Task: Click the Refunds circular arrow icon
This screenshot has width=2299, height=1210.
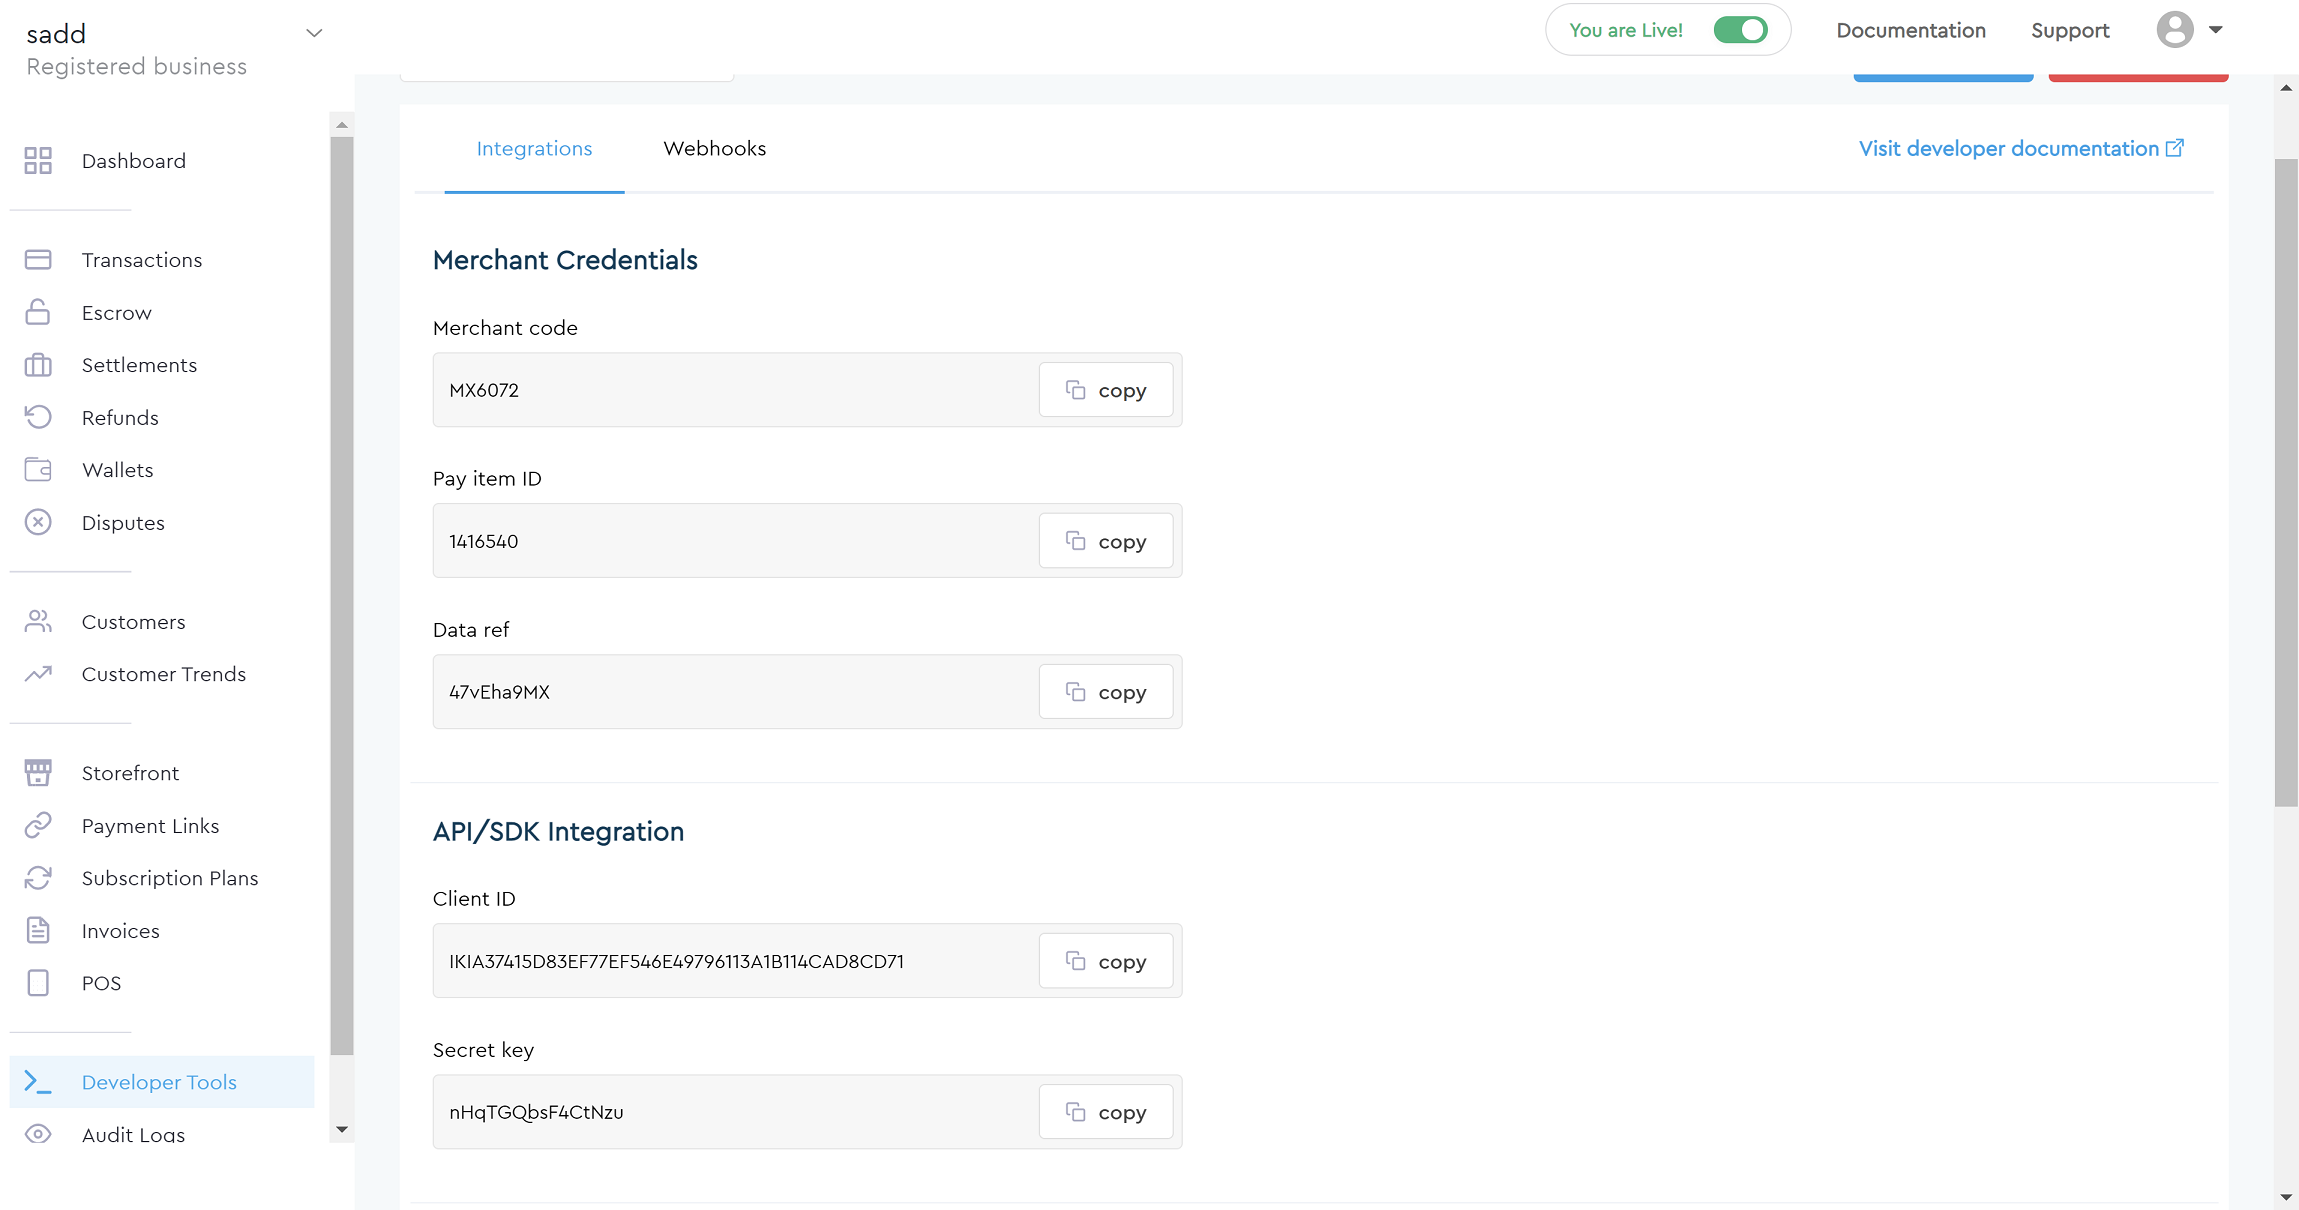Action: pos(38,417)
